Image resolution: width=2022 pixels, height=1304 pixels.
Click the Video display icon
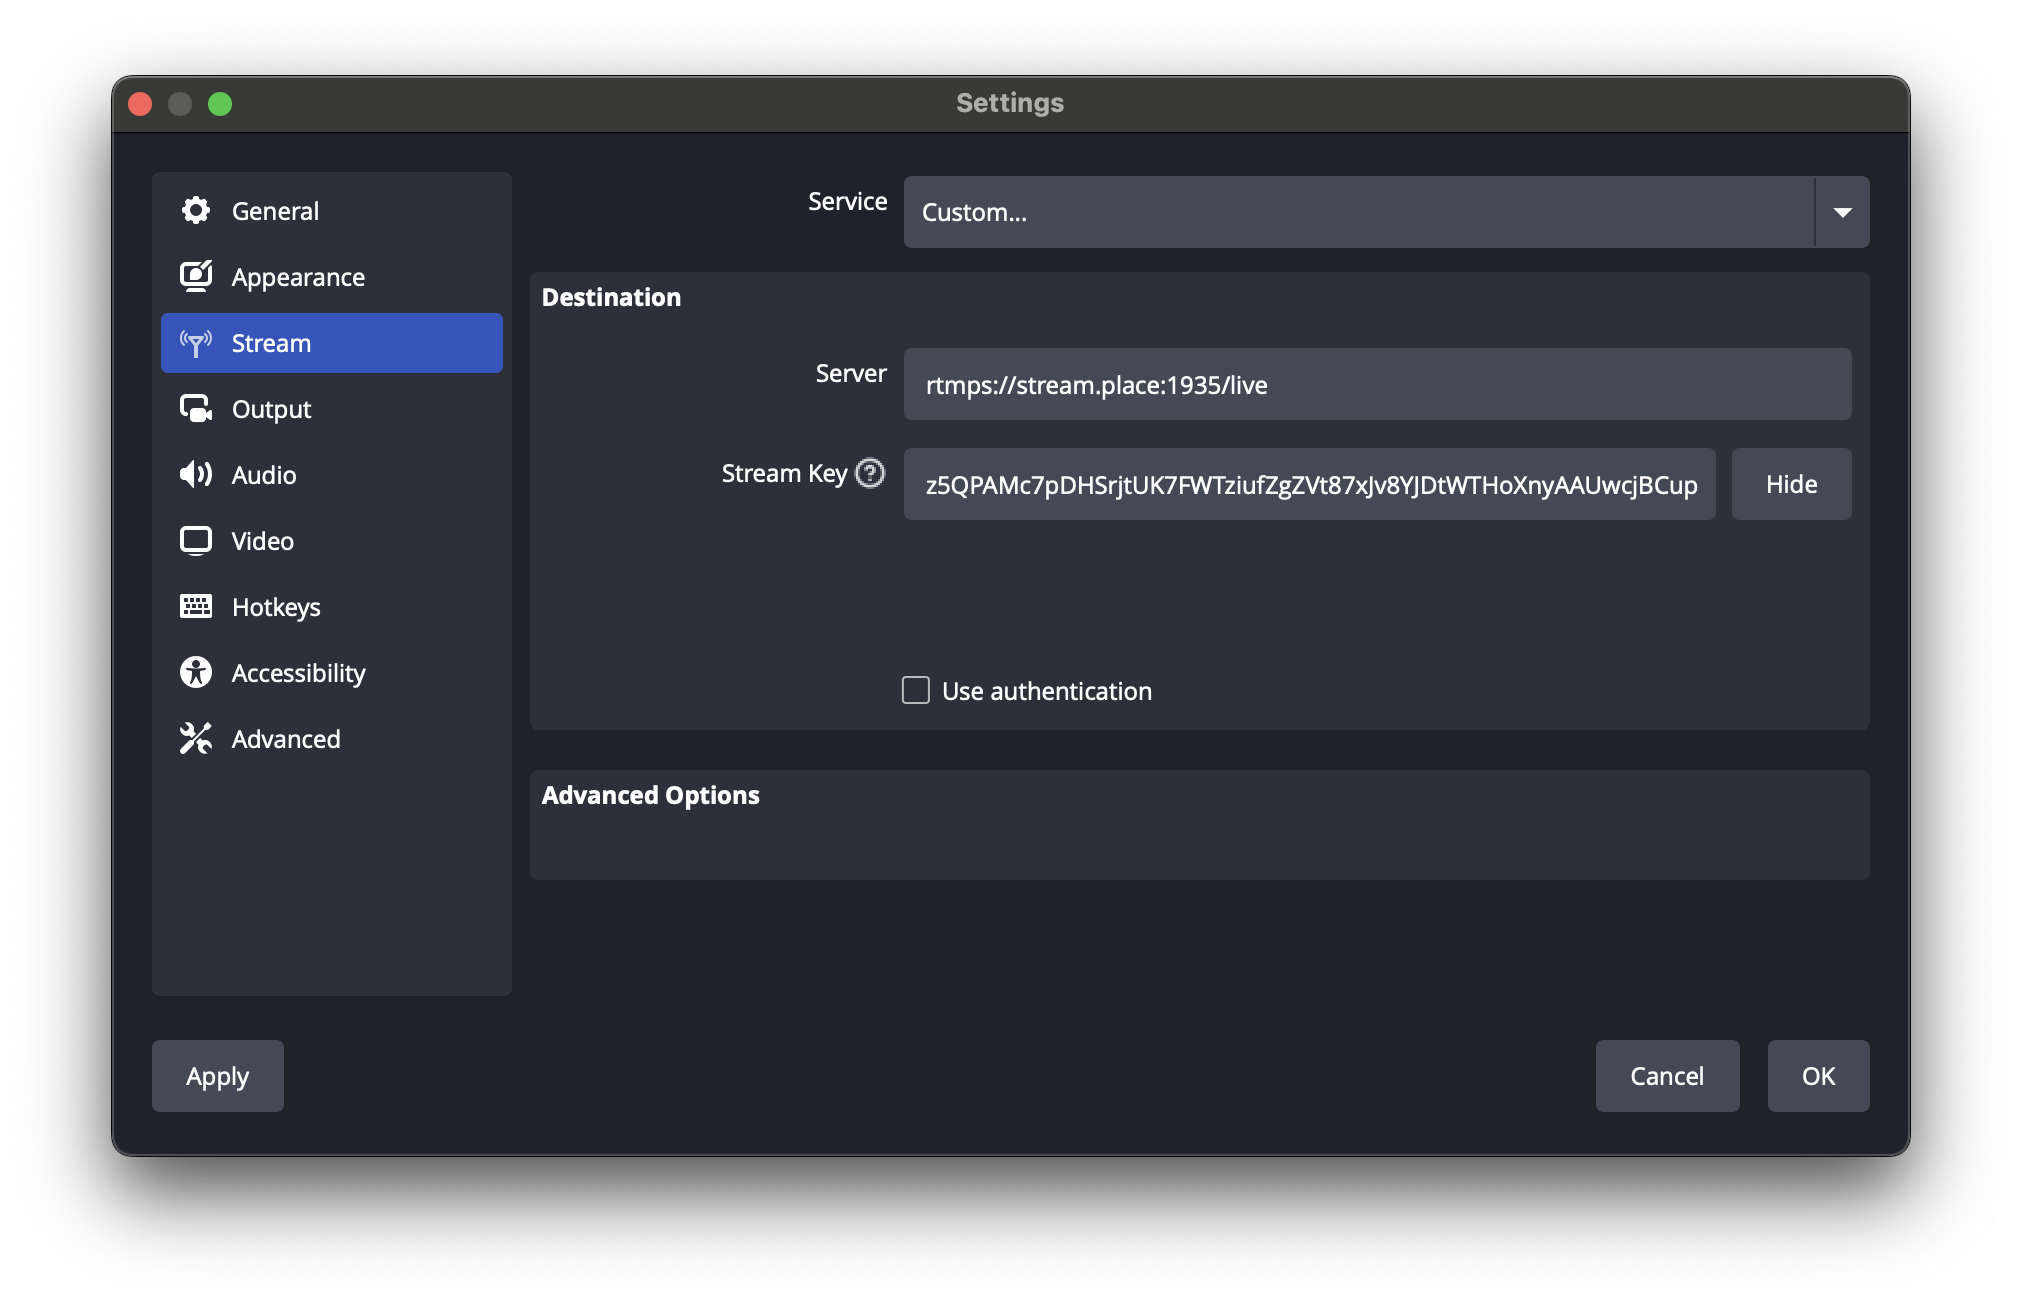click(x=196, y=541)
